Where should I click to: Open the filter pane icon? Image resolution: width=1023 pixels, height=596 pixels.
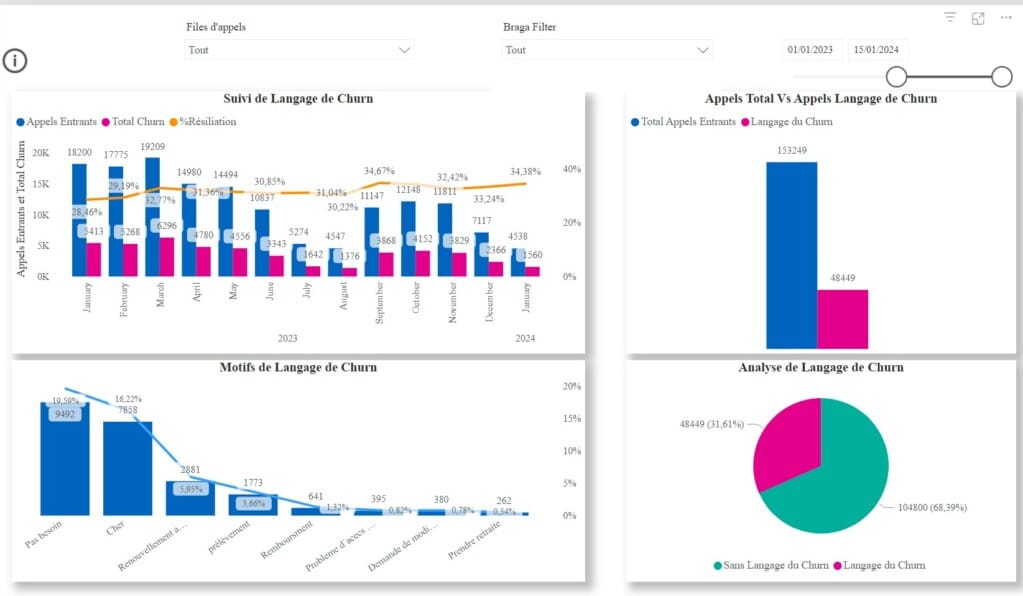tap(948, 17)
